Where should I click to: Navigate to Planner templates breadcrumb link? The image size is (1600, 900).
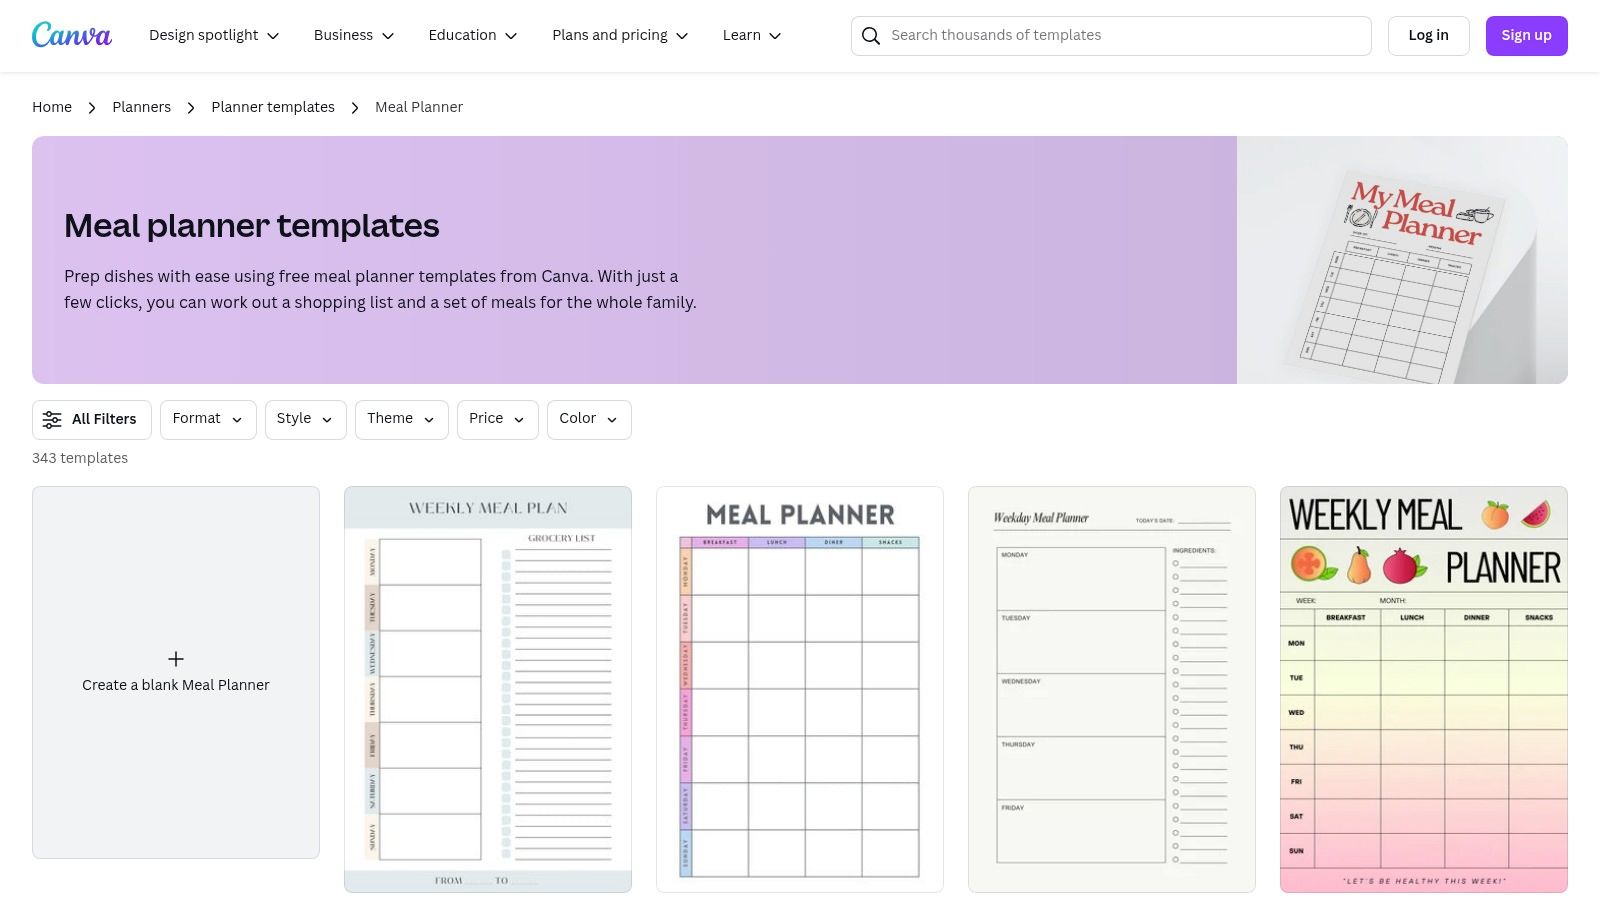(x=272, y=107)
